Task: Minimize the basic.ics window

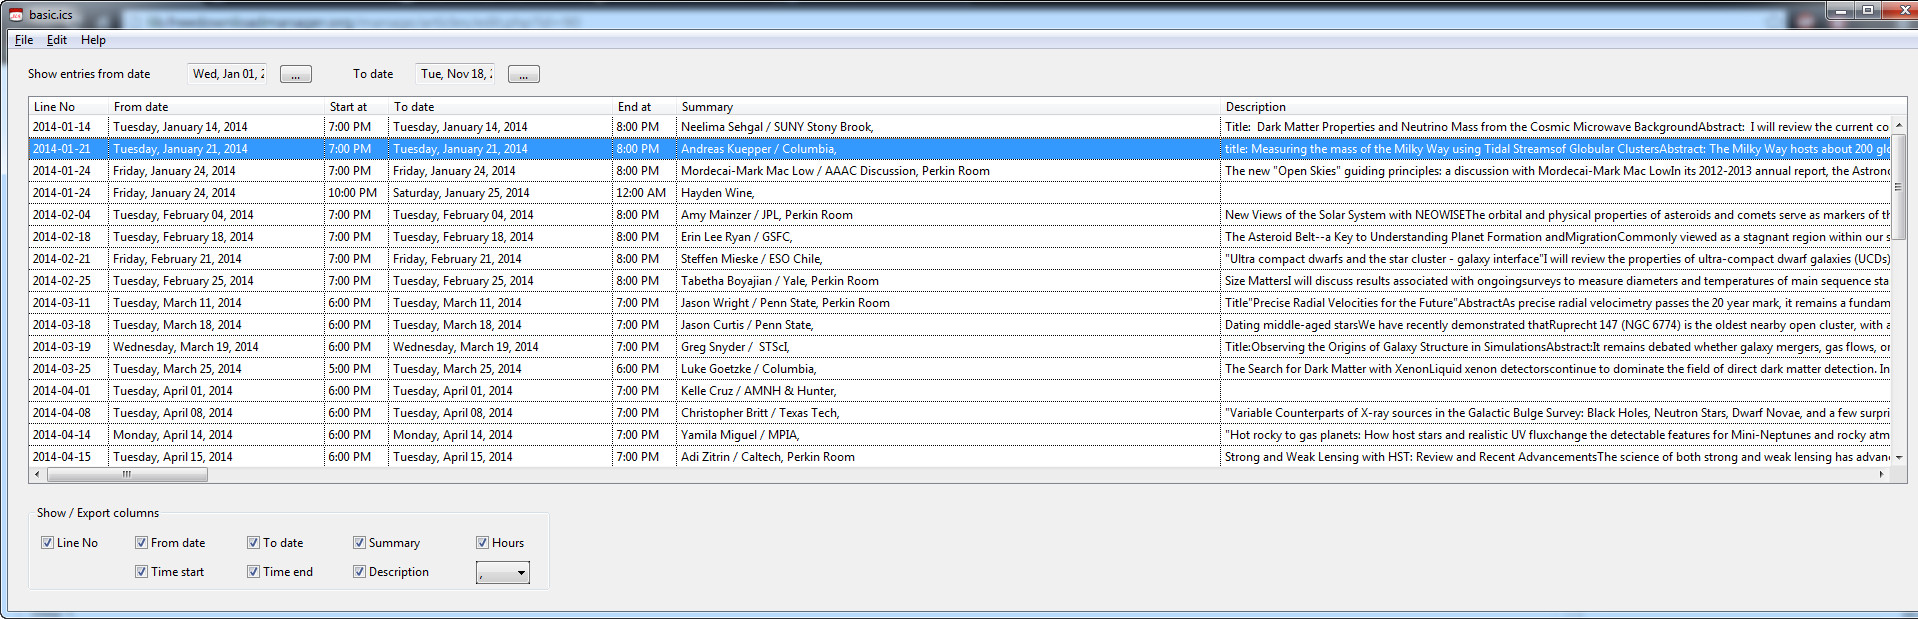Action: (1841, 10)
